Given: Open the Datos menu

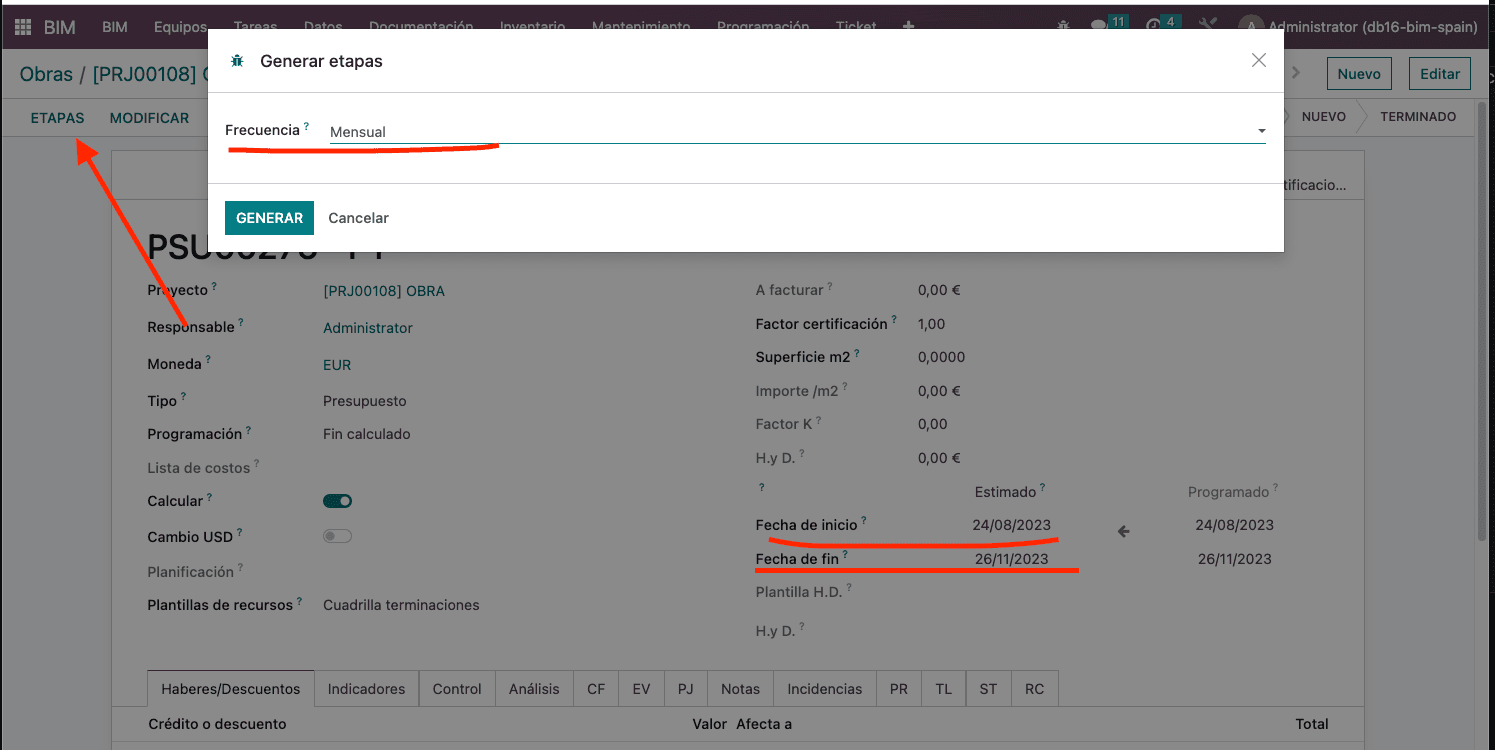Looking at the screenshot, I should tap(323, 27).
